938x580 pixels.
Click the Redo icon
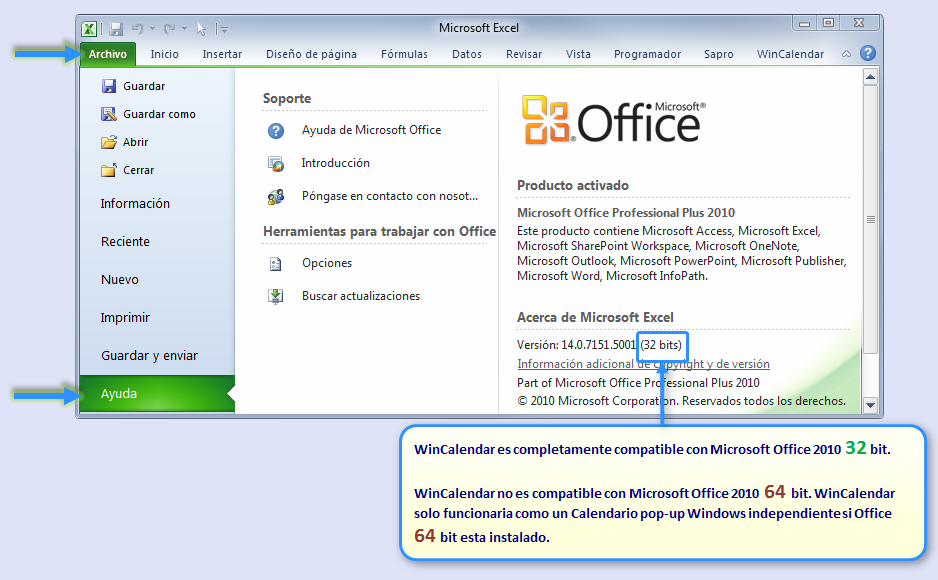[x=171, y=28]
